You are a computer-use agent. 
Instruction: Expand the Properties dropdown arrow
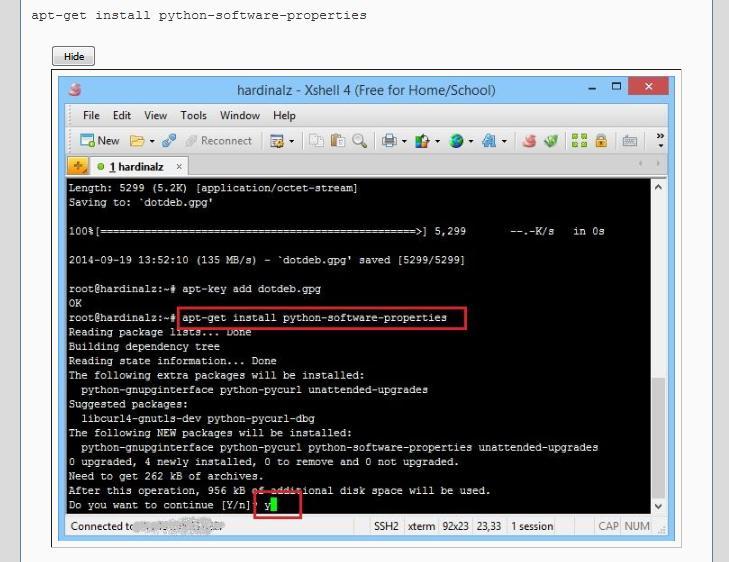pos(292,141)
